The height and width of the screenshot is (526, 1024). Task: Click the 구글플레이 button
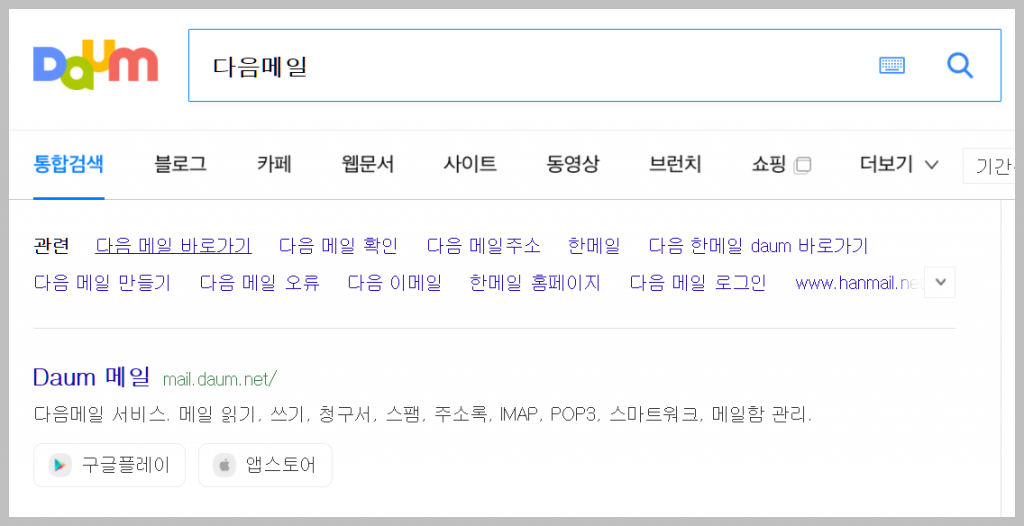[x=110, y=465]
